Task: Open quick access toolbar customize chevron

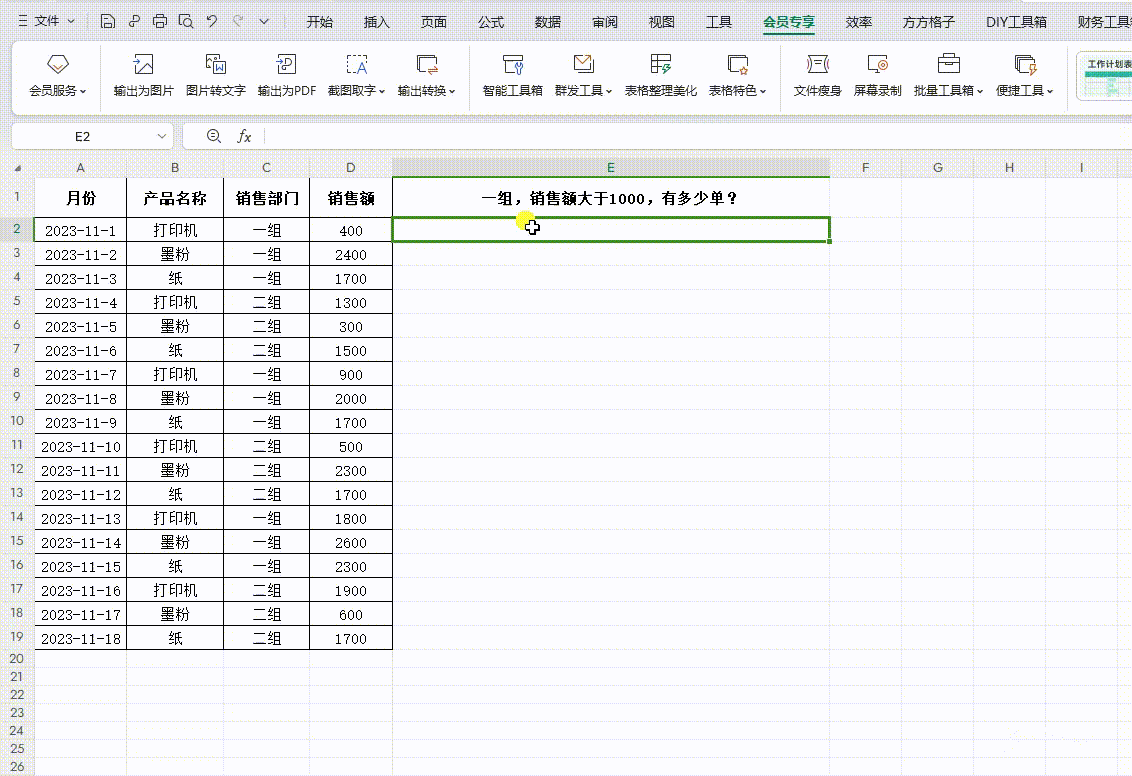Action: coord(264,22)
